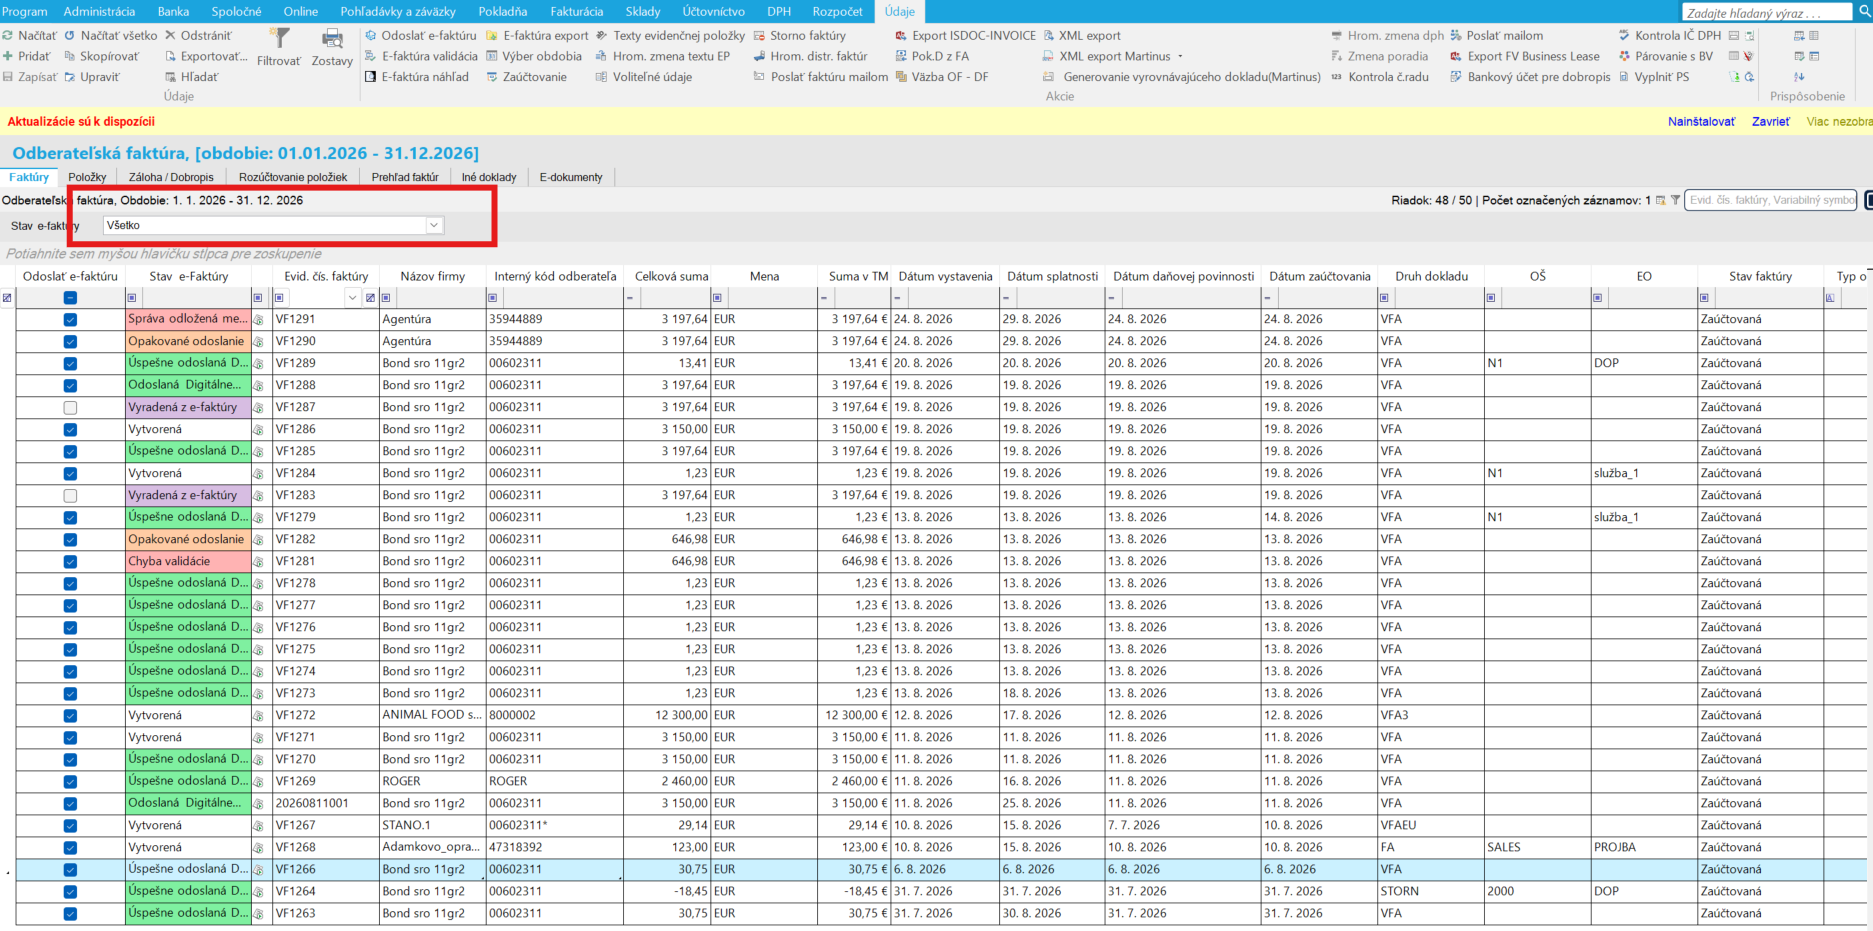Image resolution: width=1873 pixels, height=931 pixels.
Task: Check the checkbox for invoice VF1283
Action: pyautogui.click(x=70, y=496)
